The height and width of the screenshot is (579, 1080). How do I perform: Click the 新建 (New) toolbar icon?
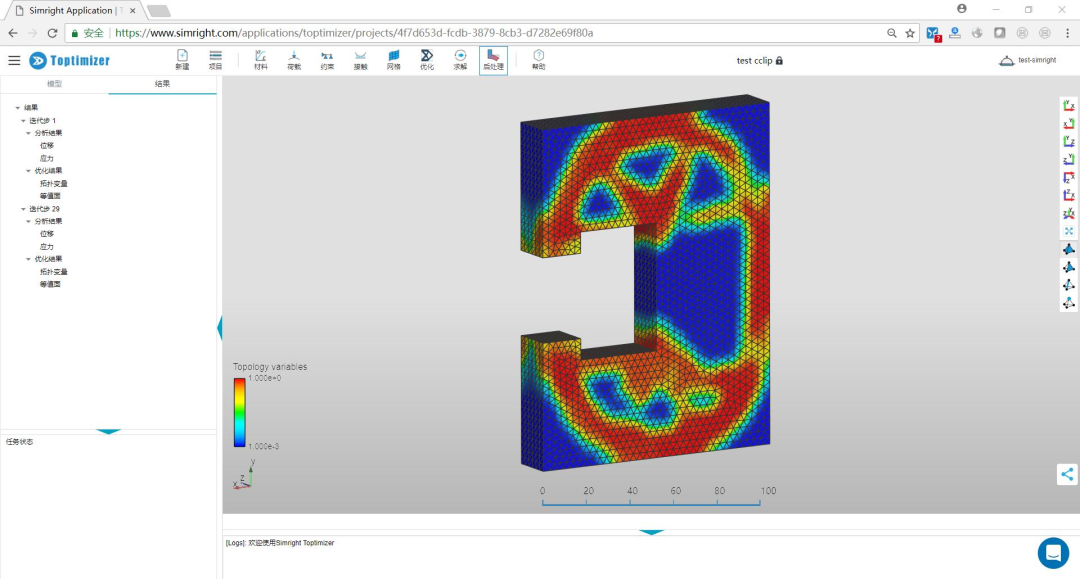(x=182, y=60)
